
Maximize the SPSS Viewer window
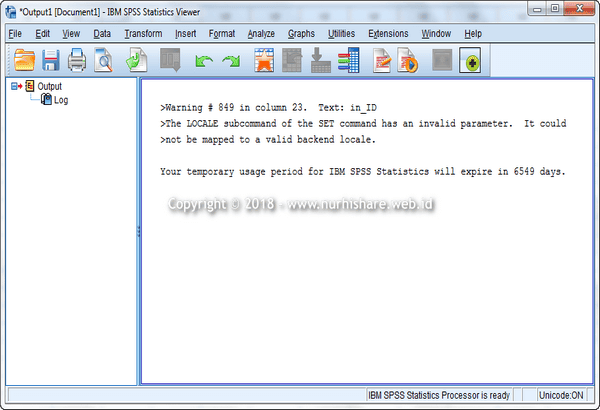(x=555, y=8)
